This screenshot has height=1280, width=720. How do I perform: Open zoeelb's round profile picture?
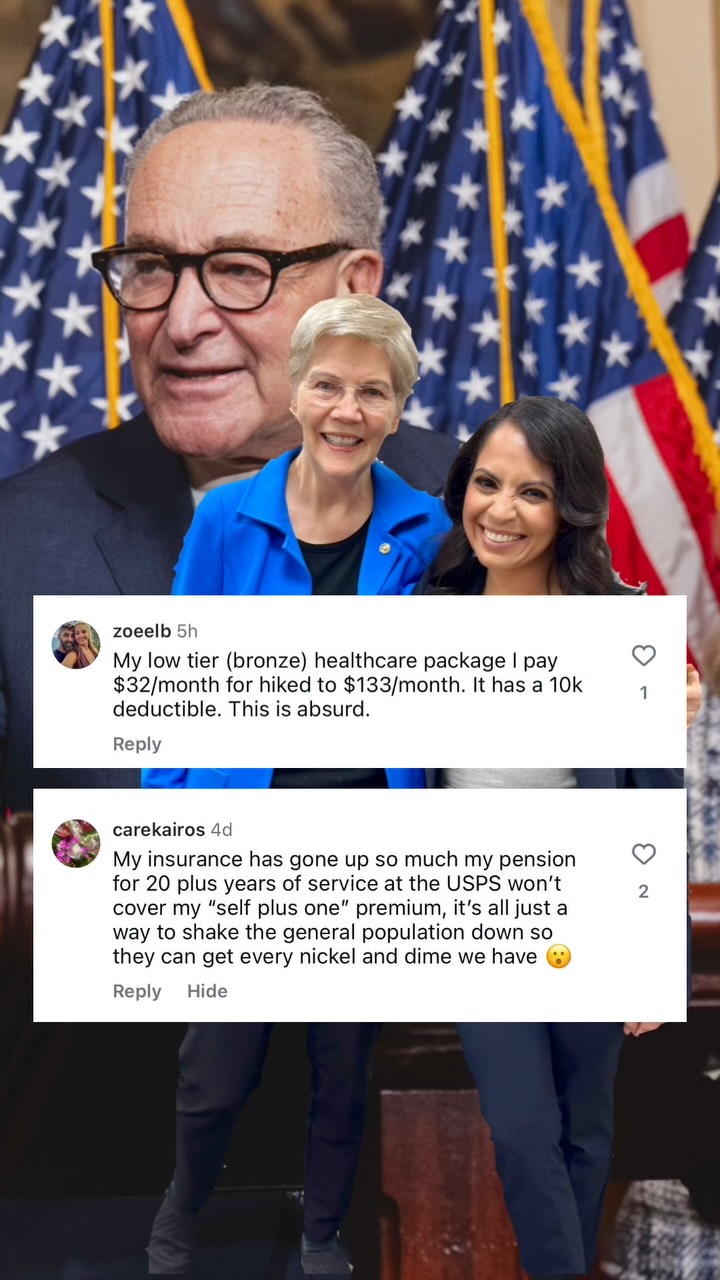(x=76, y=645)
